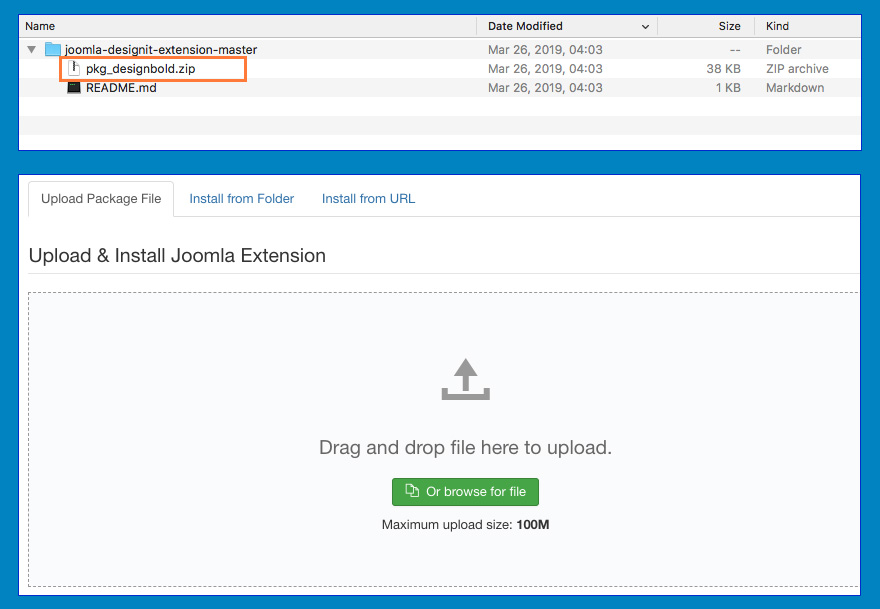The image size is (880, 609).
Task: Switch to the Install from Folder tab
Action: [241, 198]
